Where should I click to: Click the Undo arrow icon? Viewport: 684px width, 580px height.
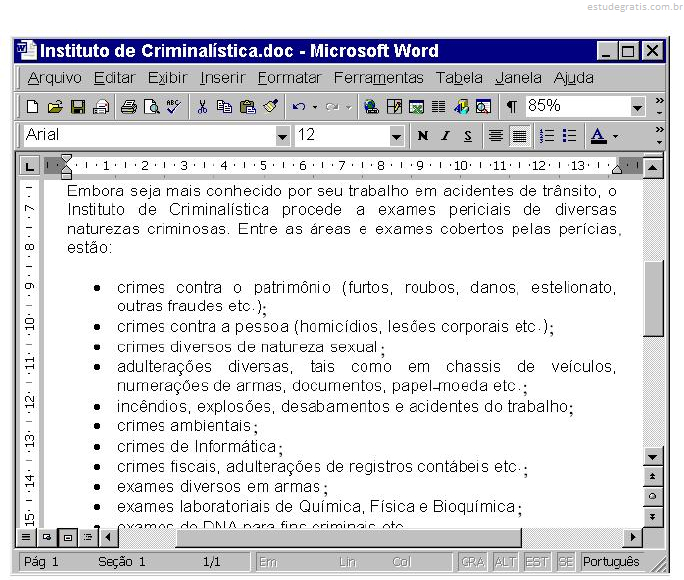298,107
